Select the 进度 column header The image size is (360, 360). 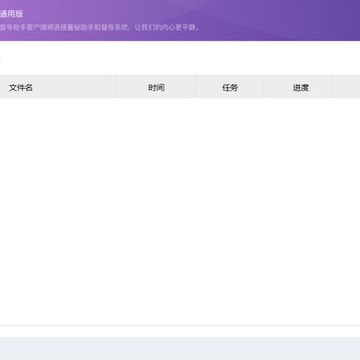[x=298, y=87]
